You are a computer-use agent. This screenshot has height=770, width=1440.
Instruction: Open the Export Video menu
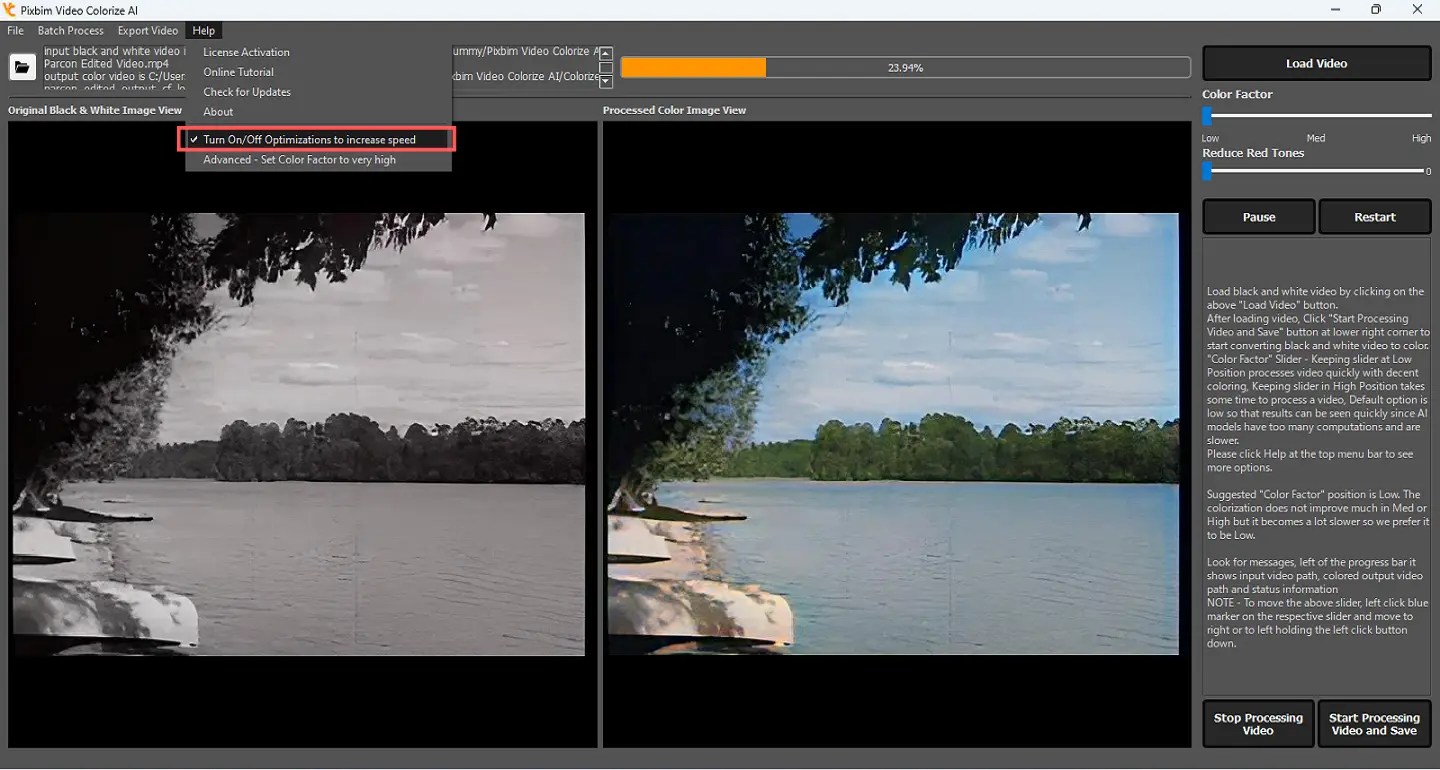pos(147,30)
